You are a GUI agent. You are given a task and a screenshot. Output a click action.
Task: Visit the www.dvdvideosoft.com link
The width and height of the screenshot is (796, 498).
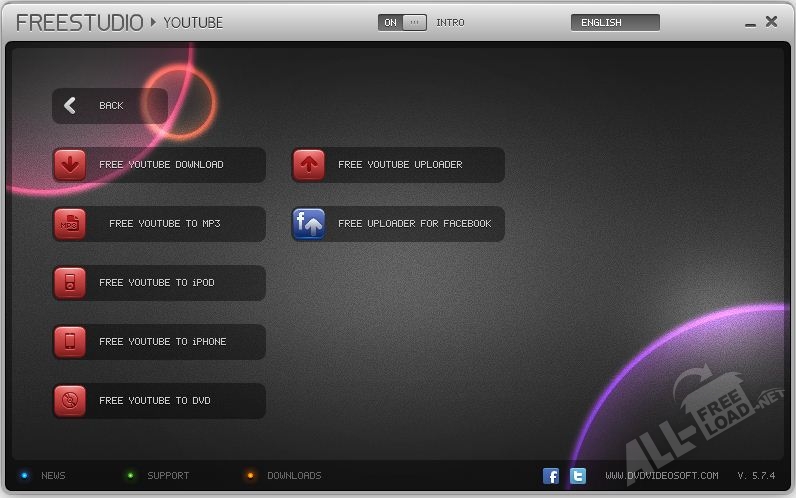(661, 476)
